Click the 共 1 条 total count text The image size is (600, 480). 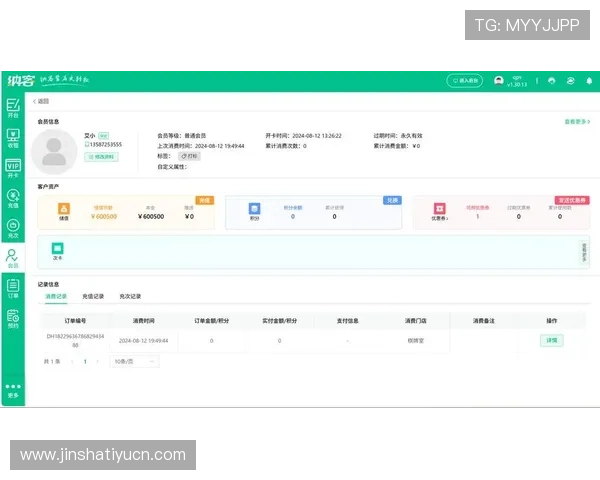(52, 361)
